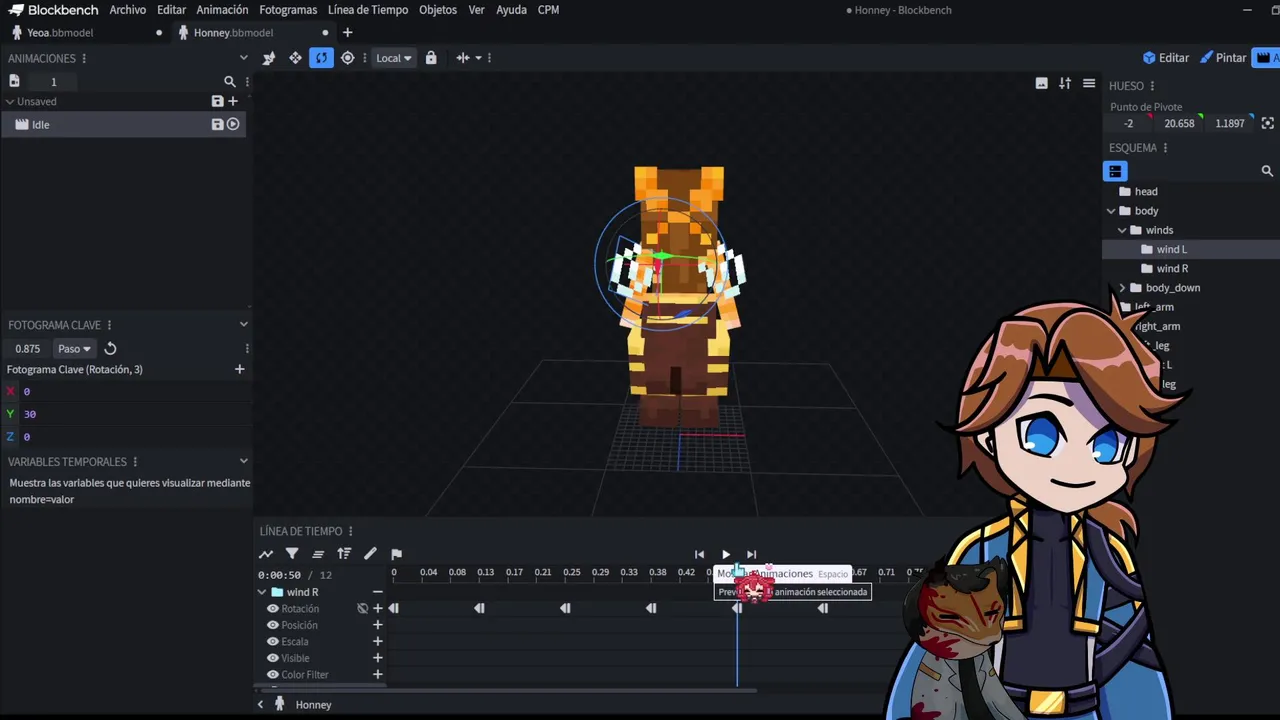Toggle visibility of Color Filter channel

coord(272,674)
